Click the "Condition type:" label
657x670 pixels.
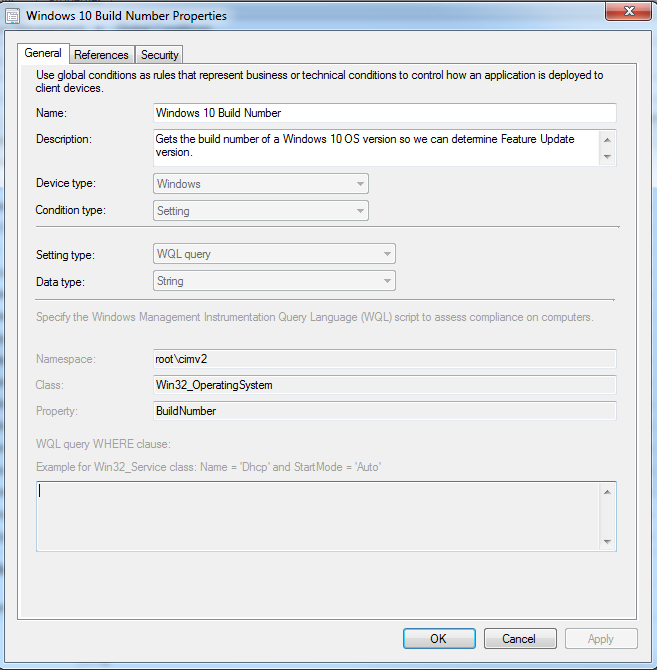point(70,210)
